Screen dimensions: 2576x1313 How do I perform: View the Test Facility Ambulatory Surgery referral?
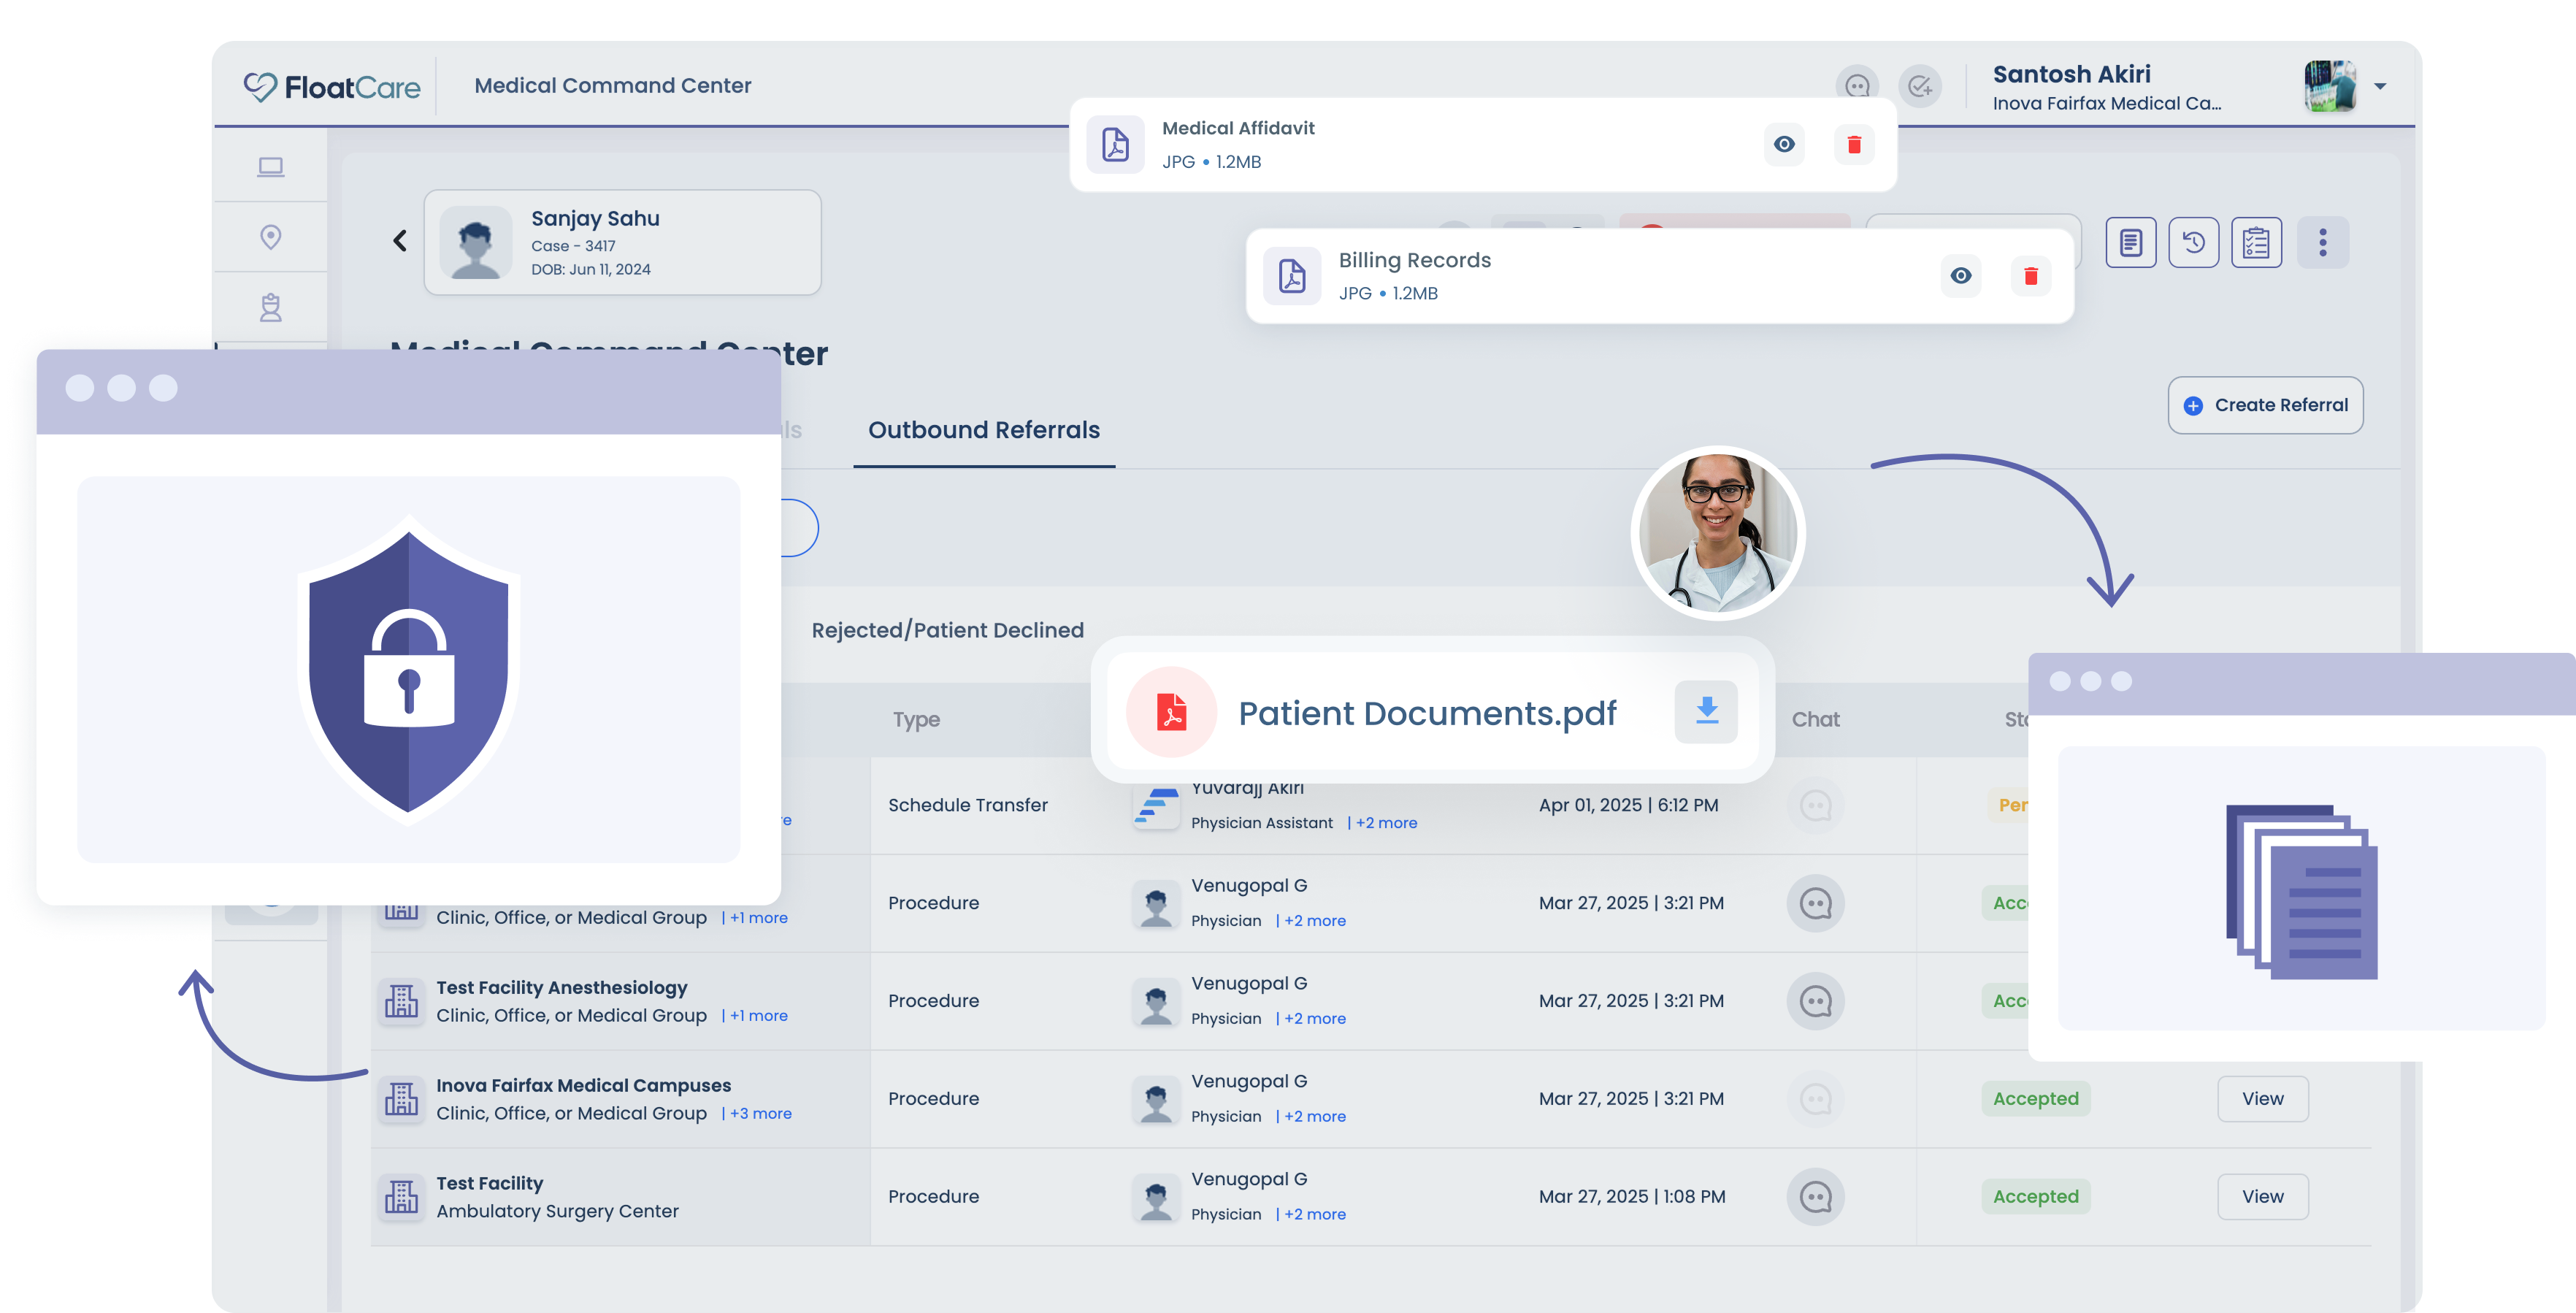click(2262, 1197)
